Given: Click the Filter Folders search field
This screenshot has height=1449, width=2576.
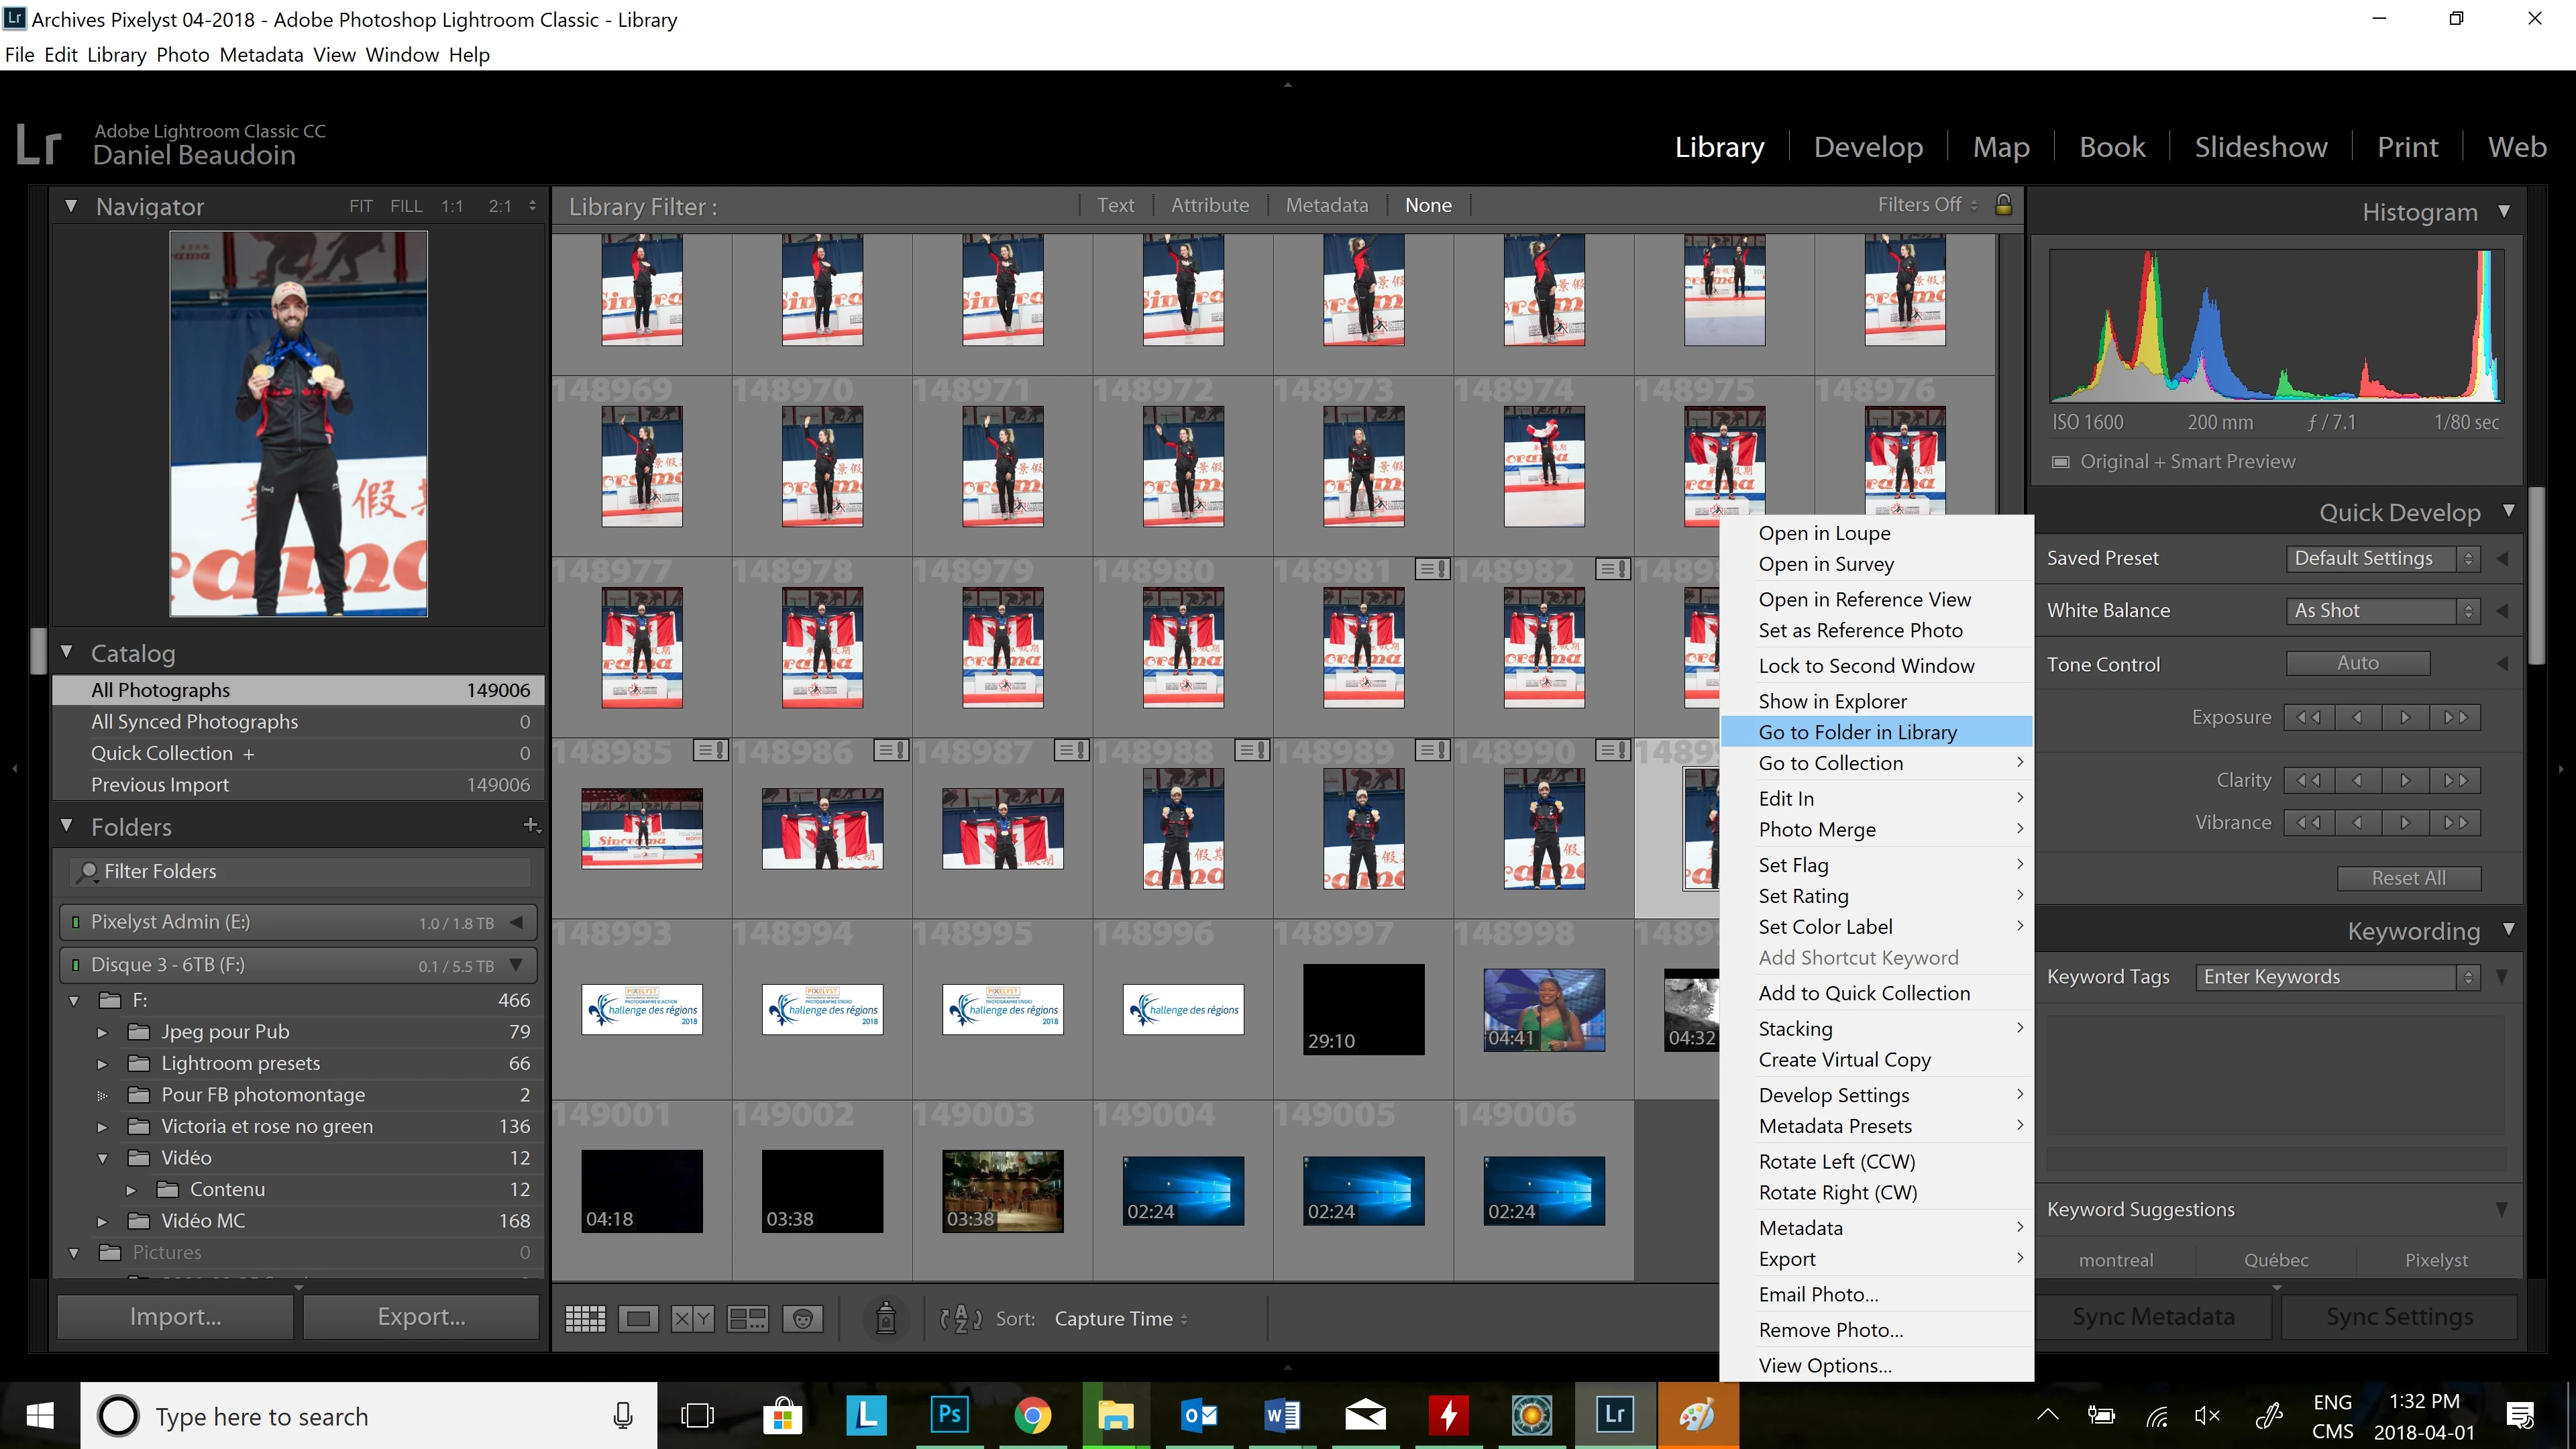Looking at the screenshot, I should pyautogui.click(x=300, y=871).
